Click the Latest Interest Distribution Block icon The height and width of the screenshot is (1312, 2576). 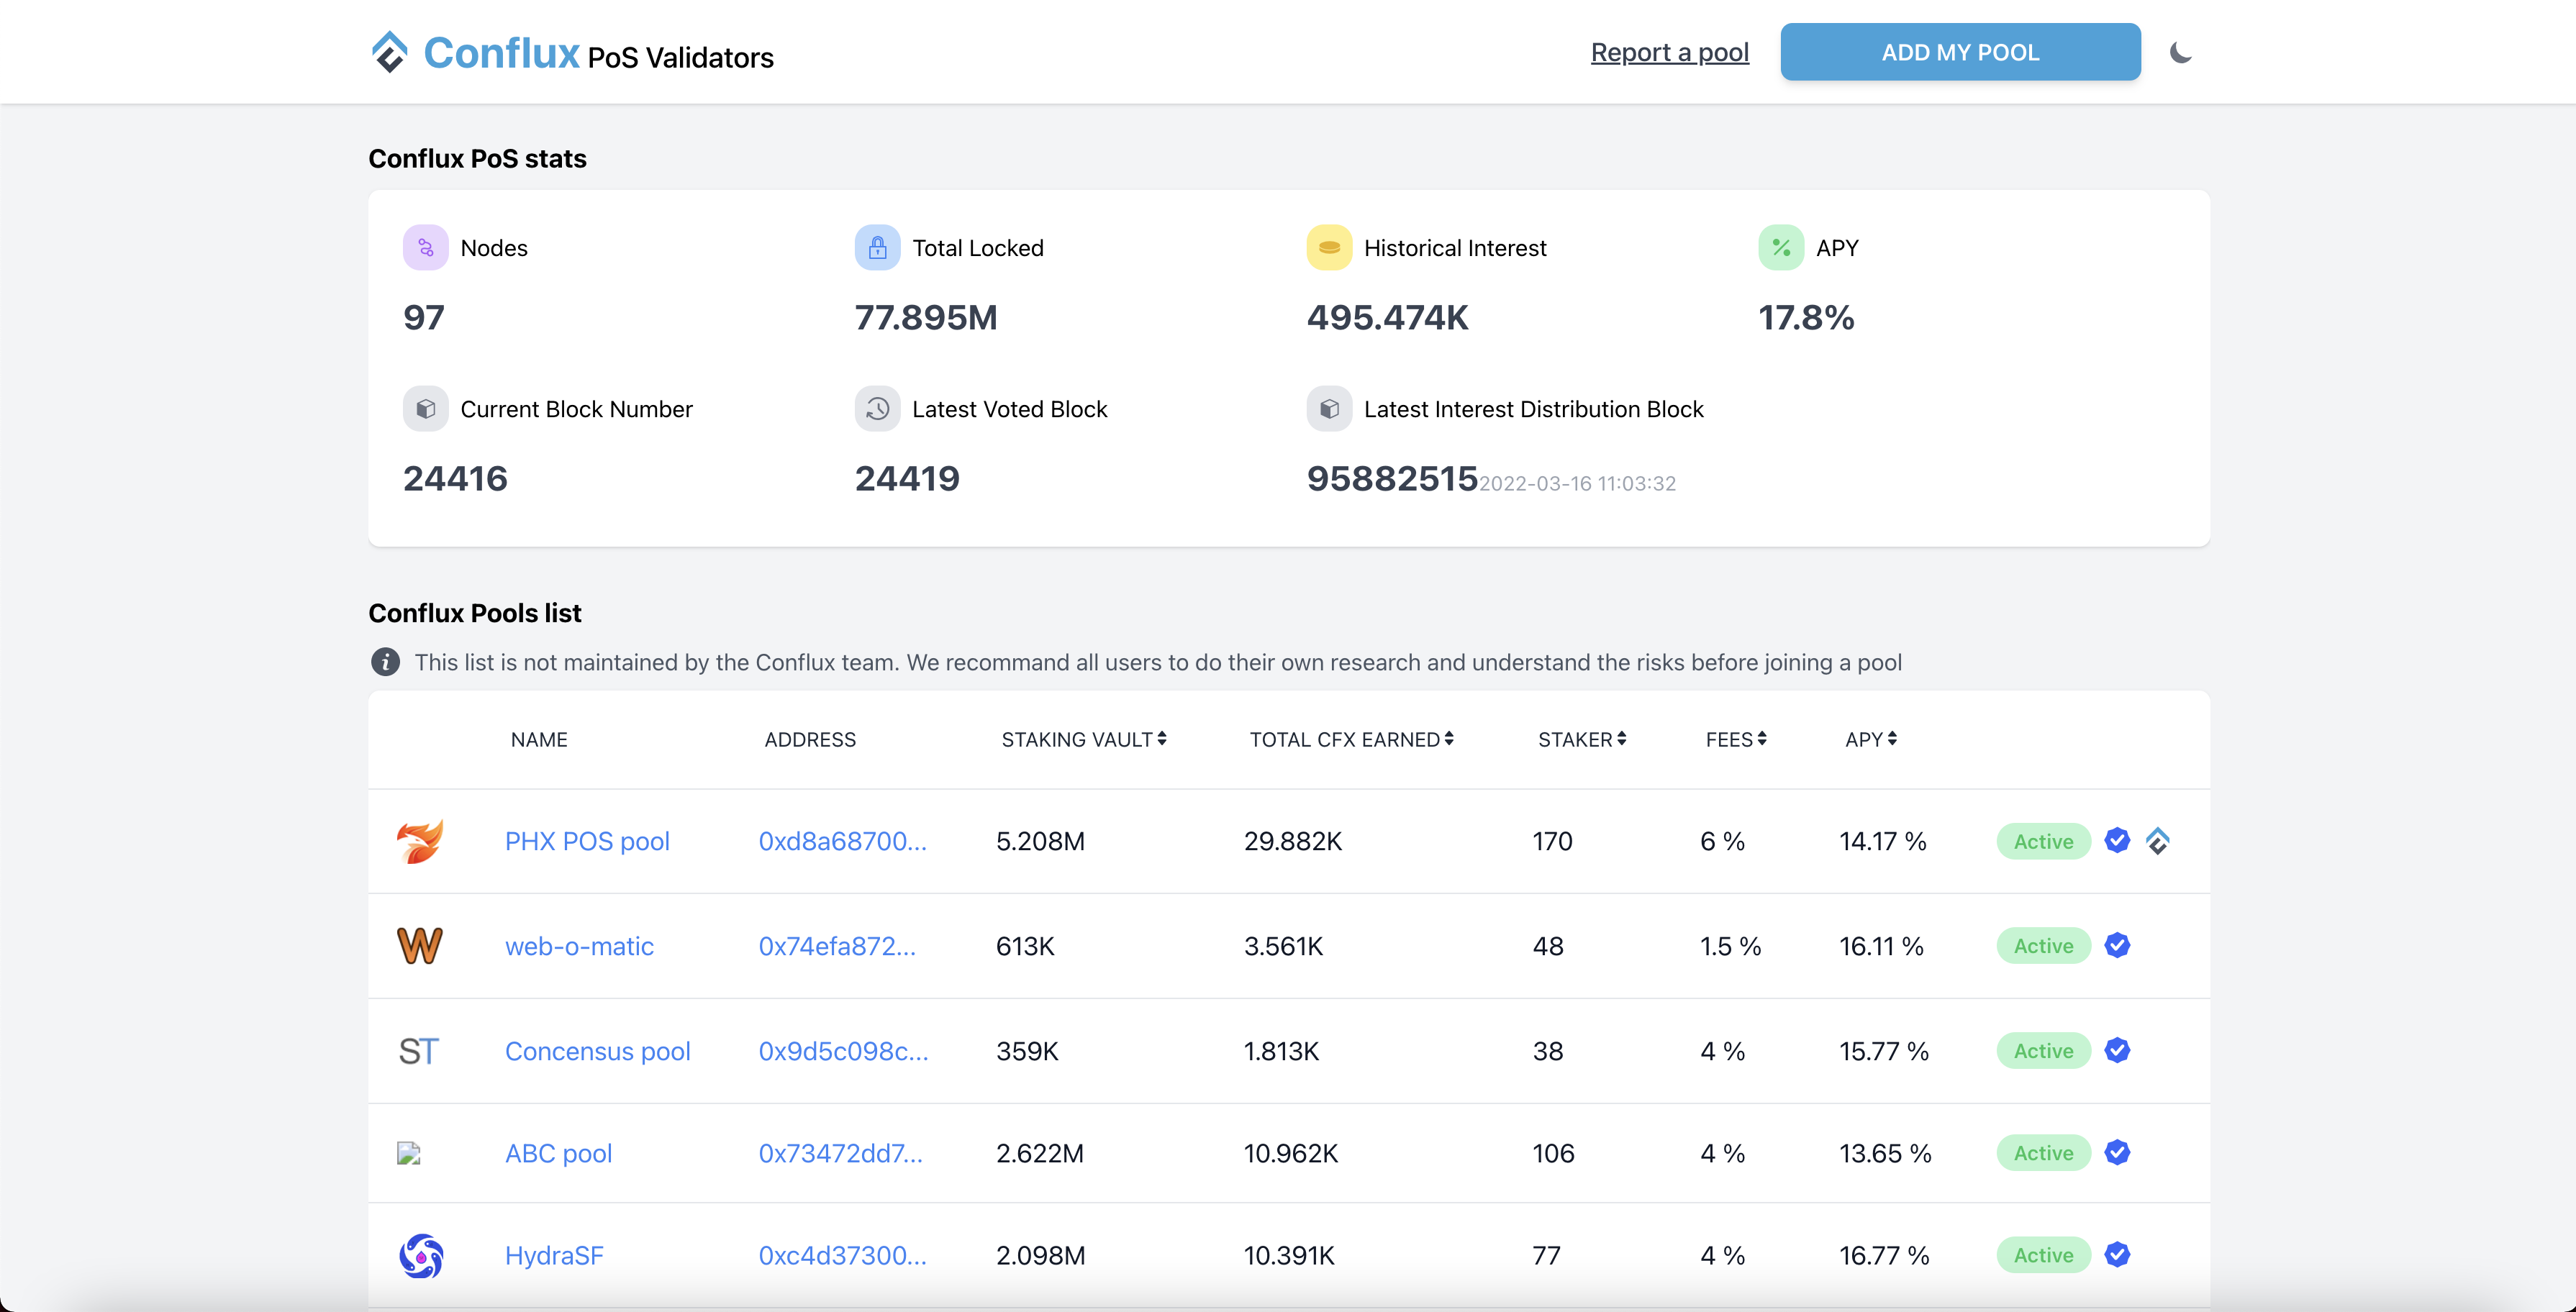pos(1329,409)
